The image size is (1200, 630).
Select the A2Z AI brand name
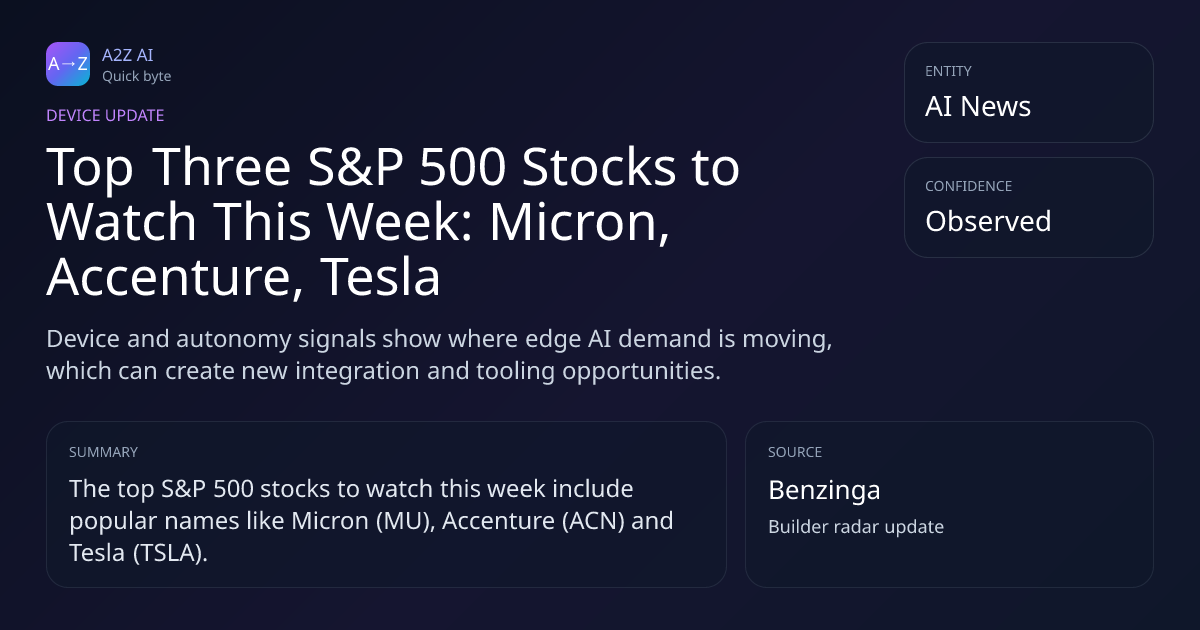point(127,55)
